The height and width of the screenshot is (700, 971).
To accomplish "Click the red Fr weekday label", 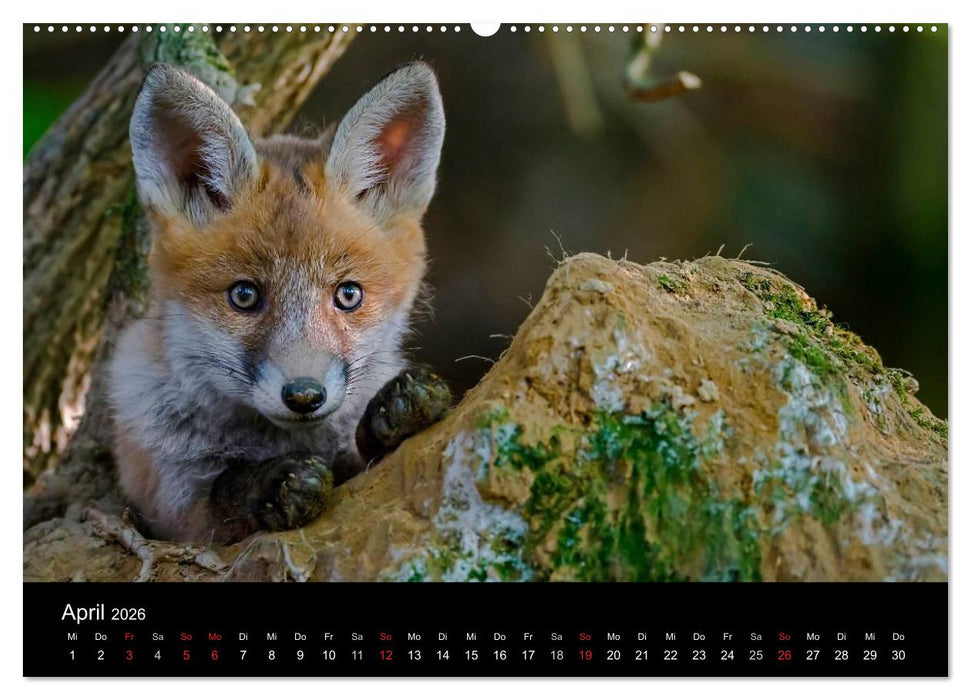I will [x=130, y=634].
